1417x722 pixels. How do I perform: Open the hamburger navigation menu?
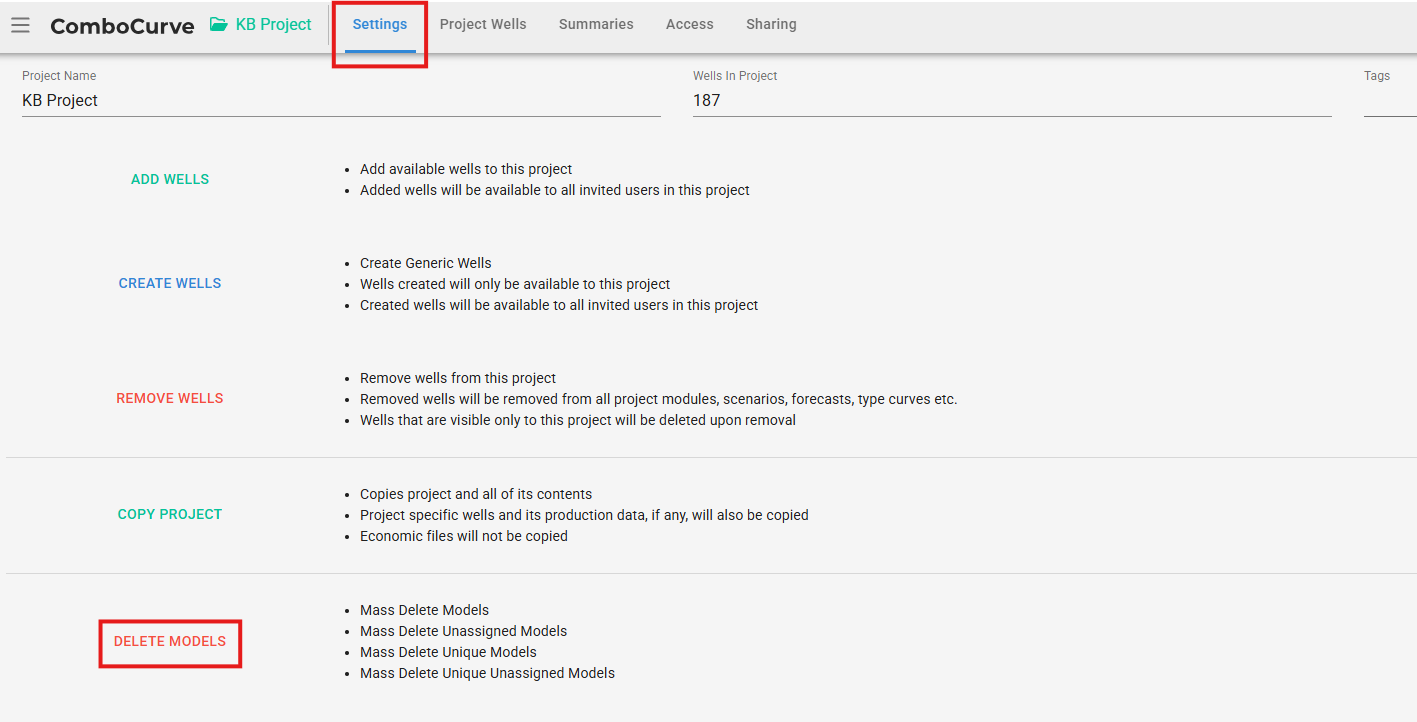pos(20,25)
